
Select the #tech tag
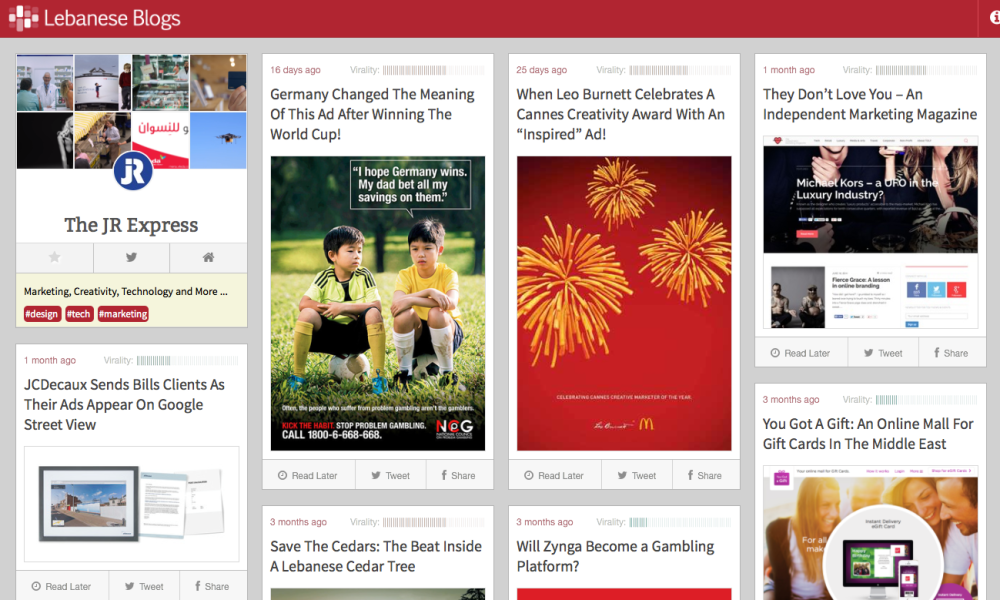pyautogui.click(x=79, y=314)
